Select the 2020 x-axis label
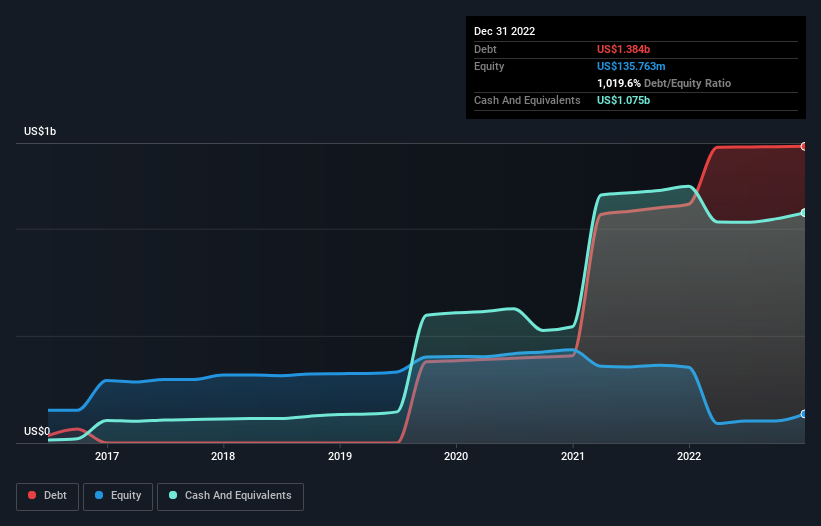This screenshot has width=821, height=526. pos(456,456)
